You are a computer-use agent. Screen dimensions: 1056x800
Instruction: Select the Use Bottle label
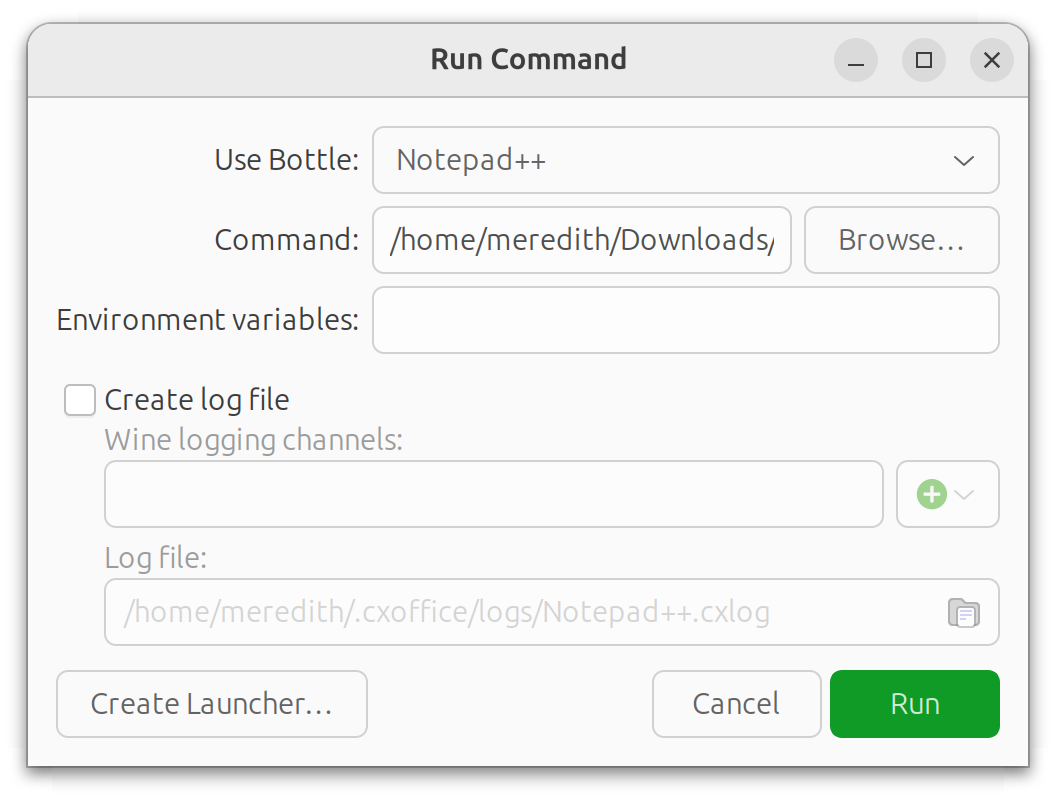point(285,160)
